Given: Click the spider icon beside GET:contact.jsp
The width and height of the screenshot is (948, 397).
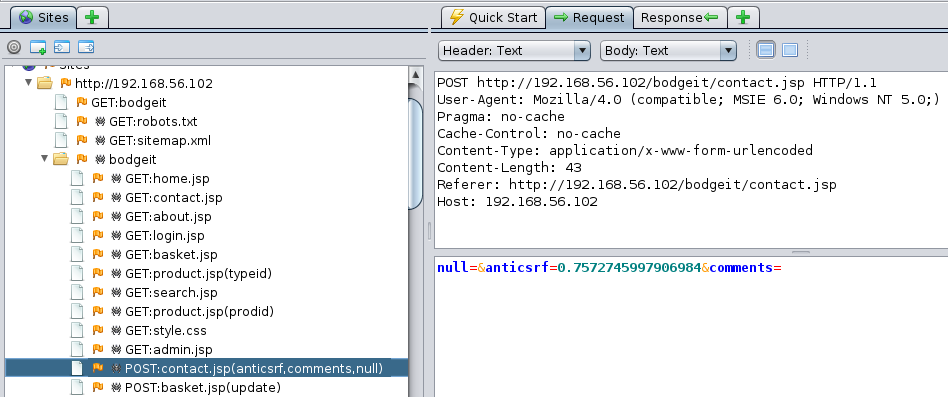Looking at the screenshot, I should point(116,197).
